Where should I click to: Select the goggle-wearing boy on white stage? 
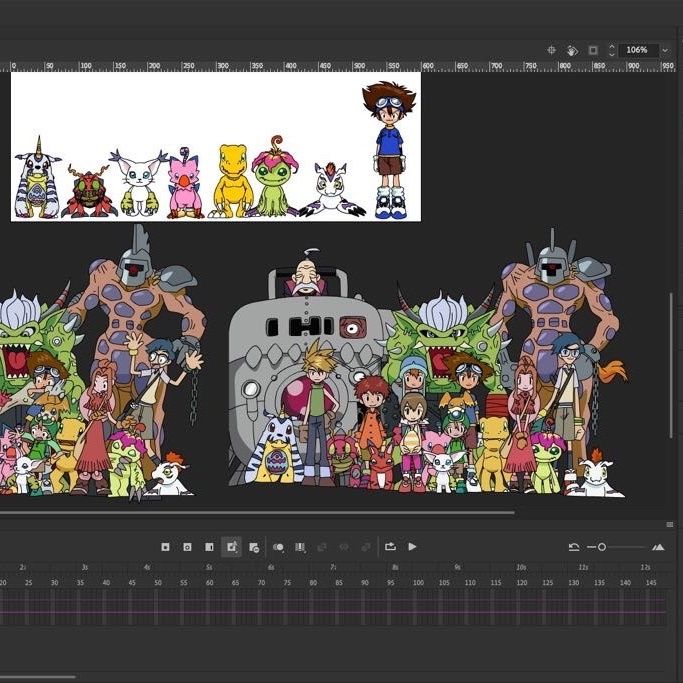390,149
